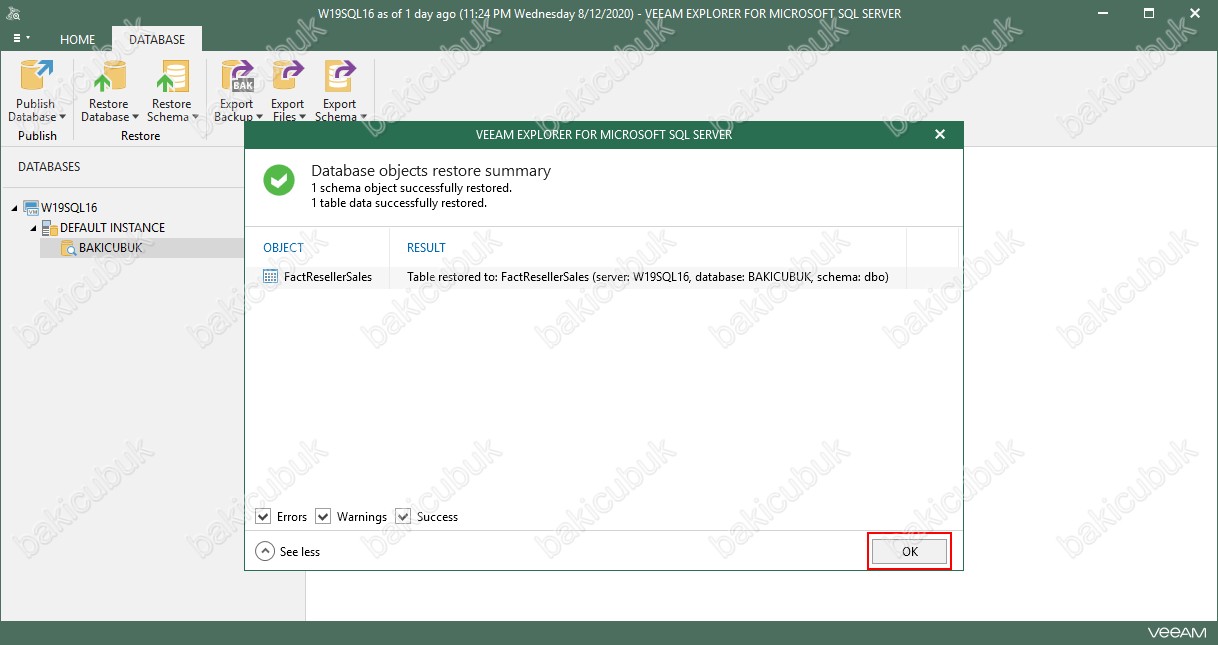
Task: Maximize the Veeam Explorer main window
Action: click(x=1149, y=14)
